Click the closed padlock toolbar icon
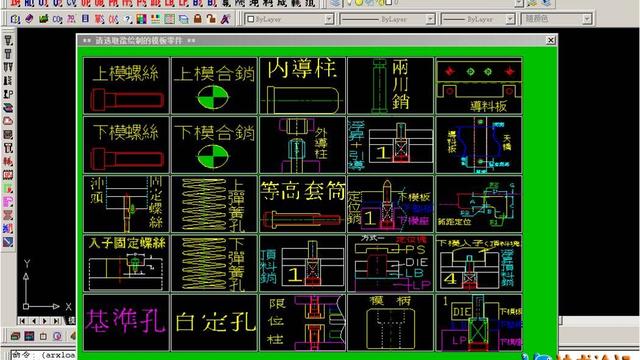This screenshot has width=640, height=360. tap(198, 19)
